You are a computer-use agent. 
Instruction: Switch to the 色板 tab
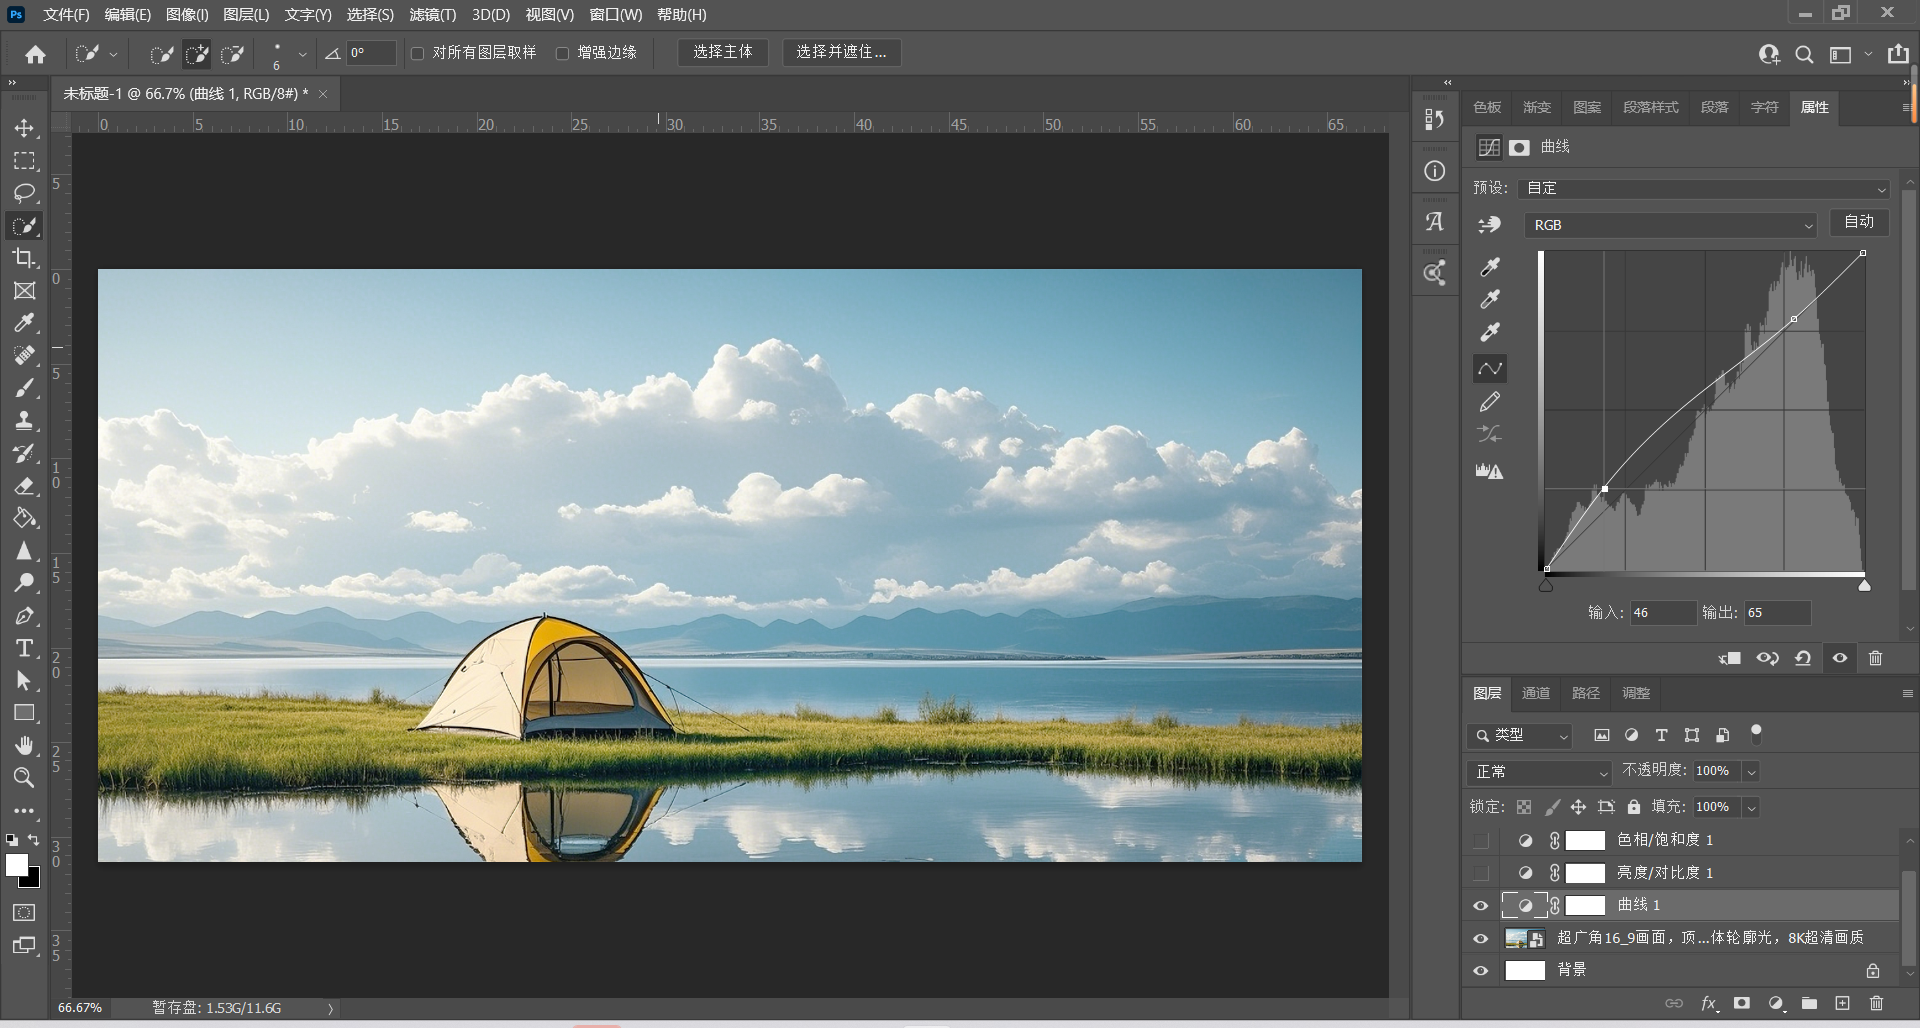1487,107
